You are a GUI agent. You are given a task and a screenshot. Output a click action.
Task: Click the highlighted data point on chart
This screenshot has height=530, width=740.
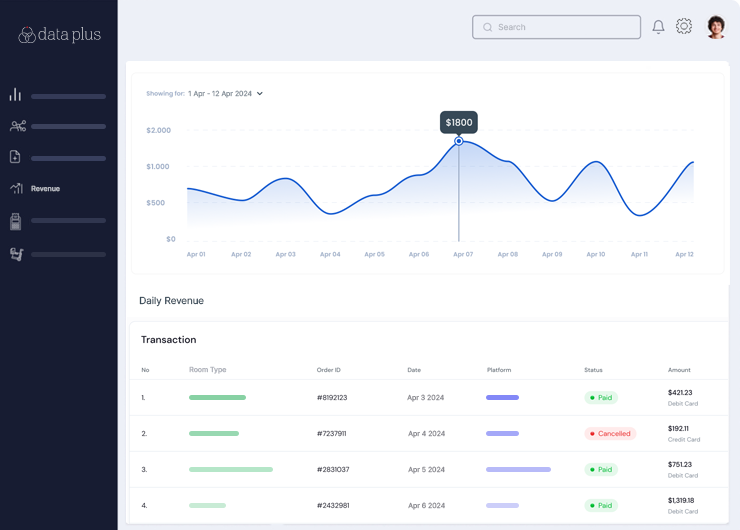coord(459,141)
